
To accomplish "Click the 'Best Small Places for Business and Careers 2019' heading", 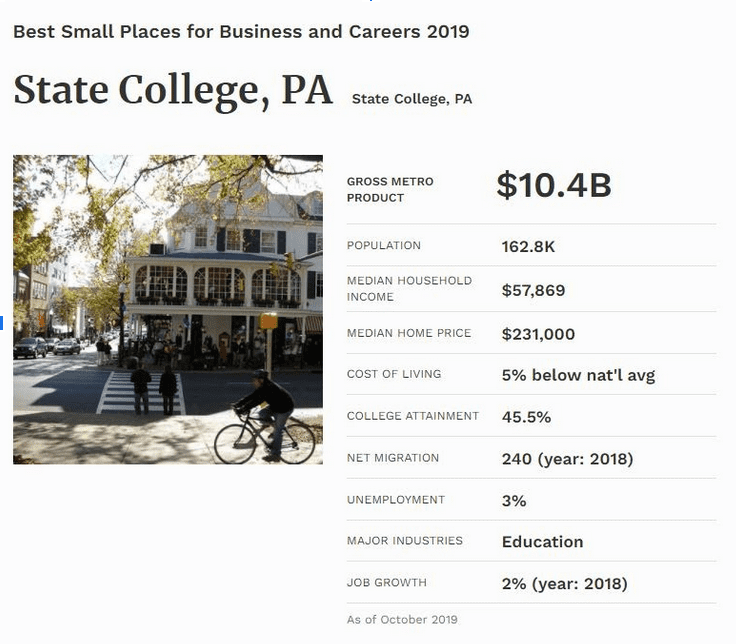I will tap(241, 31).
